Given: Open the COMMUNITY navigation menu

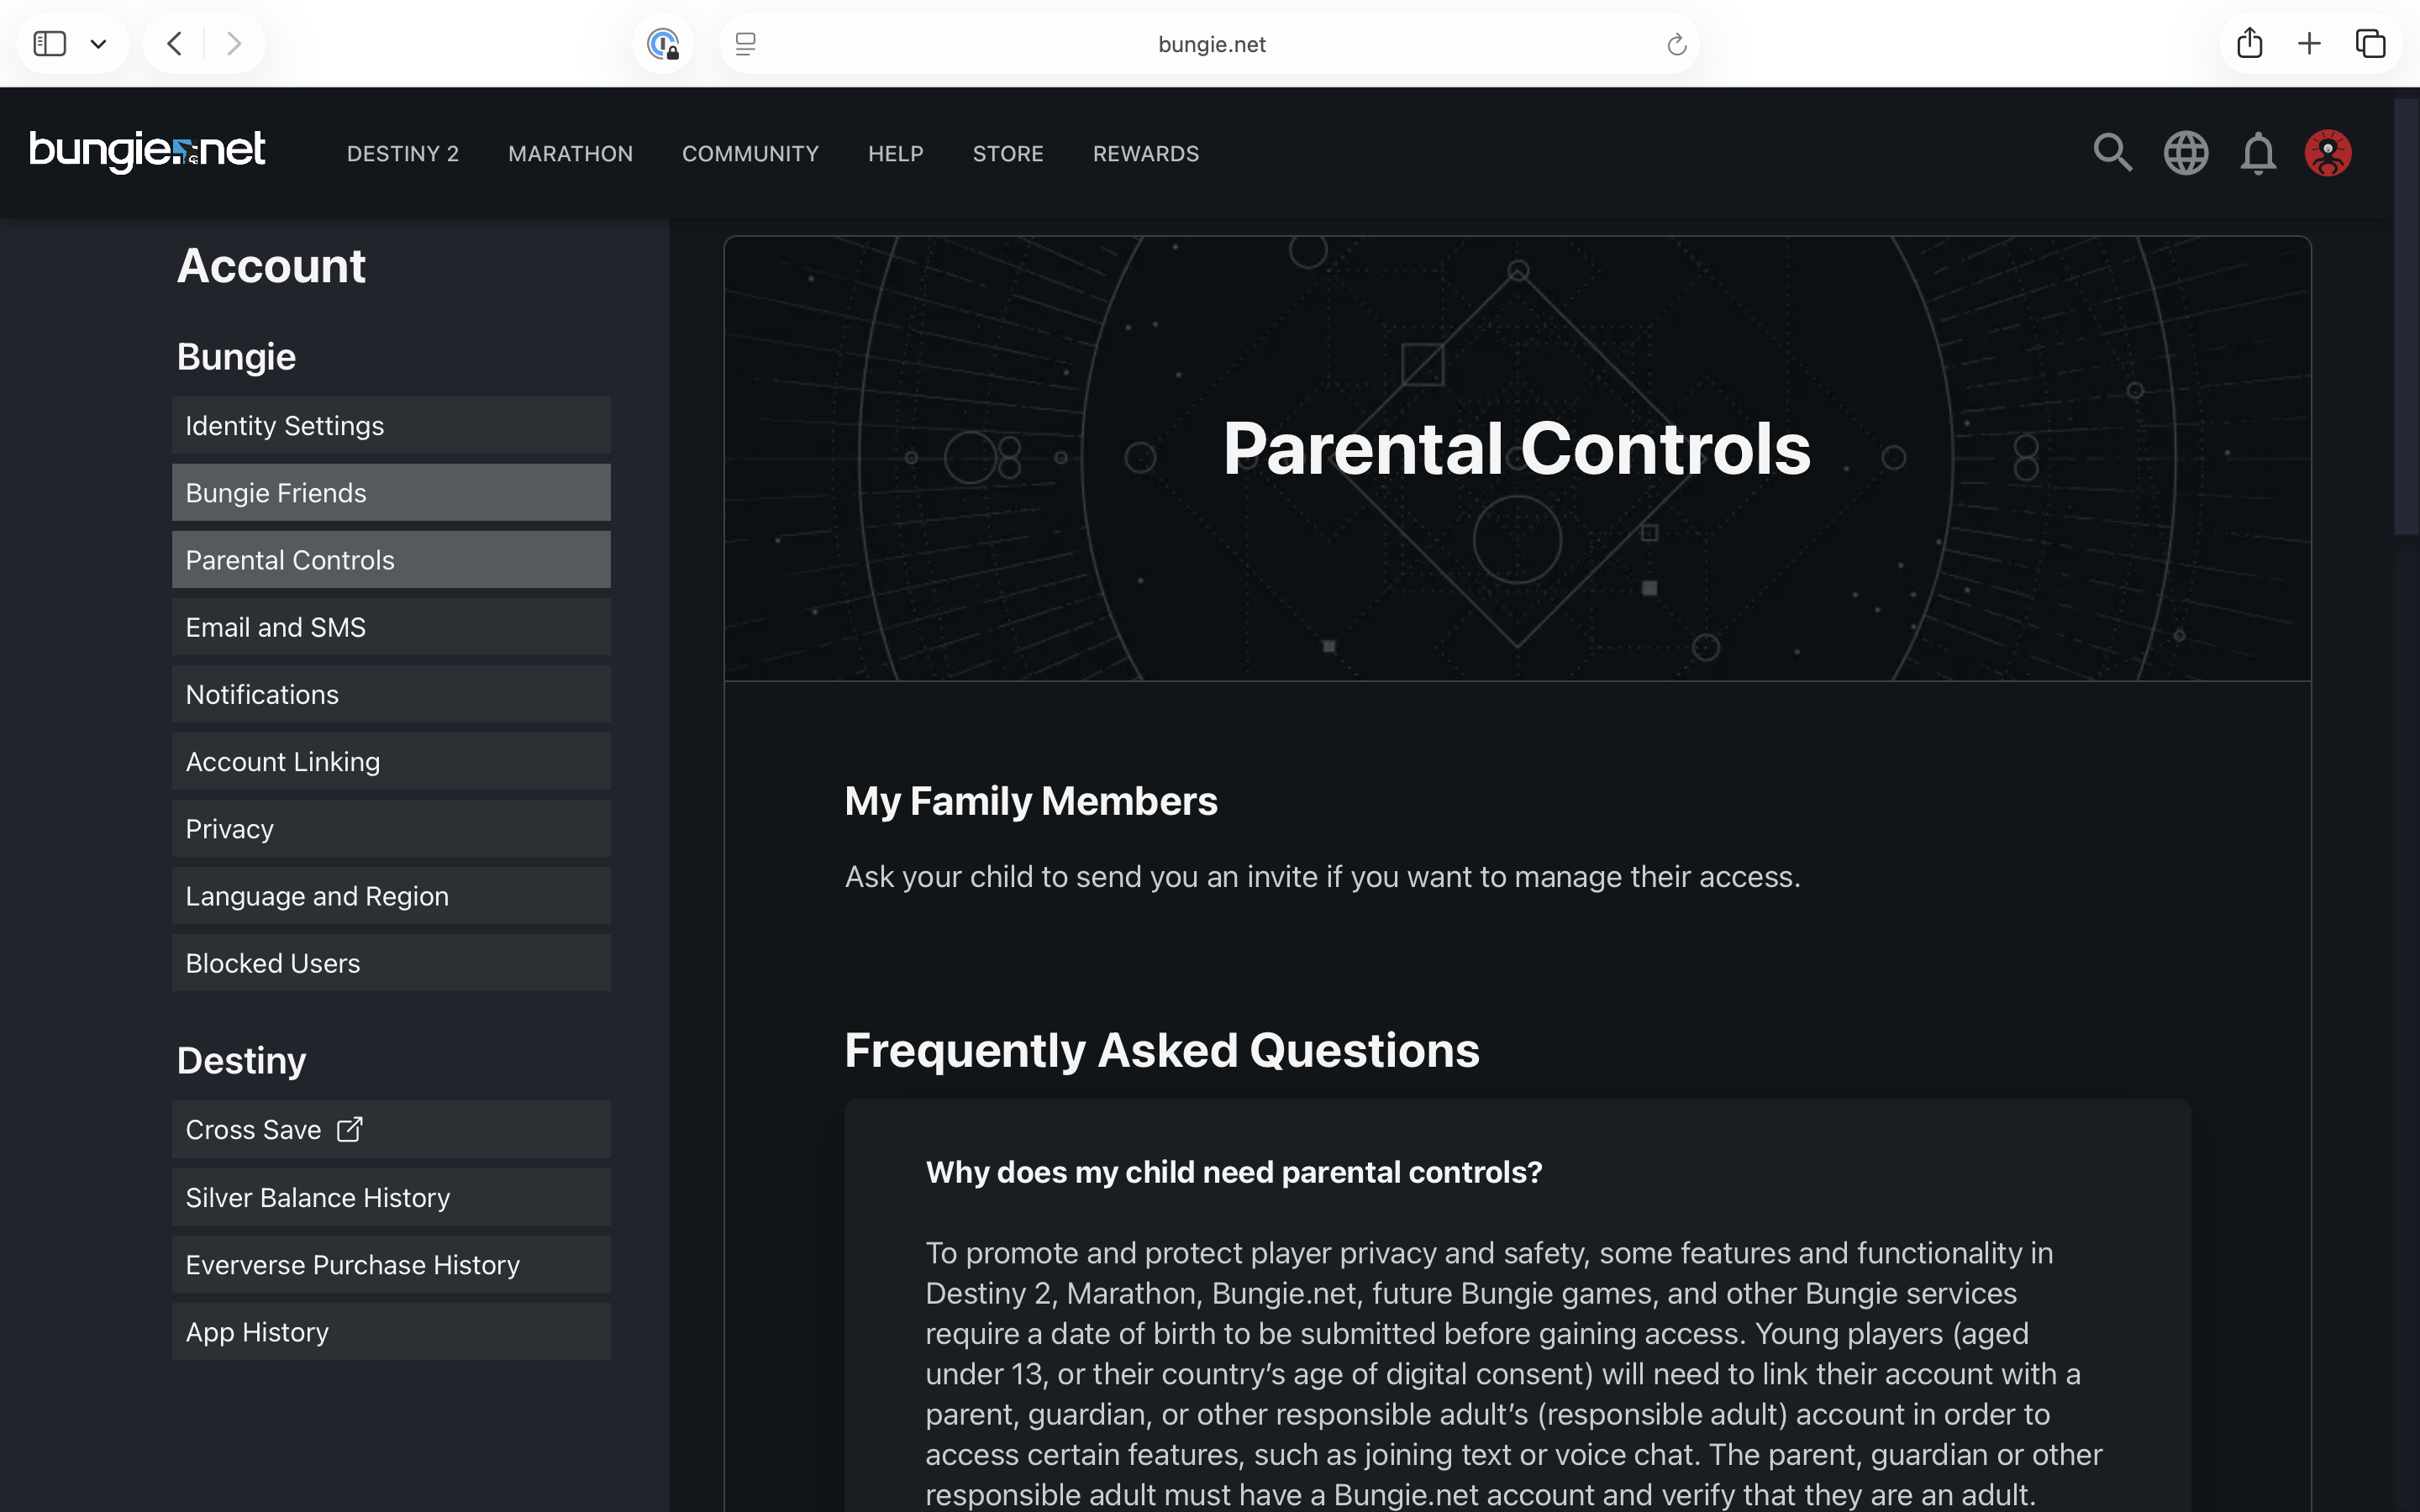Looking at the screenshot, I should [750, 154].
